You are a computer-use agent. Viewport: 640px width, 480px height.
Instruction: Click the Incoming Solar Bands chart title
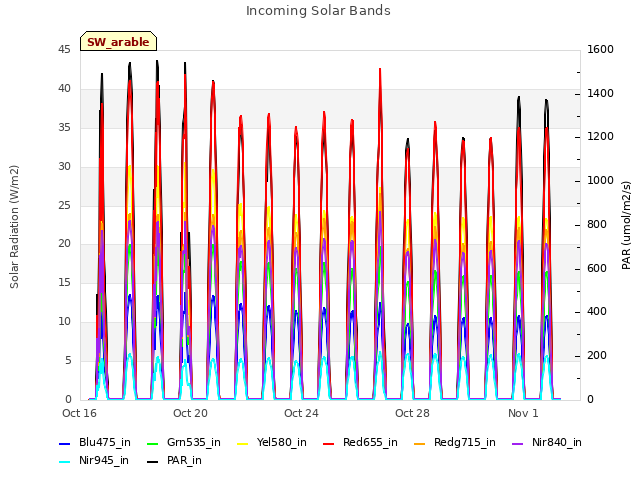click(x=318, y=11)
